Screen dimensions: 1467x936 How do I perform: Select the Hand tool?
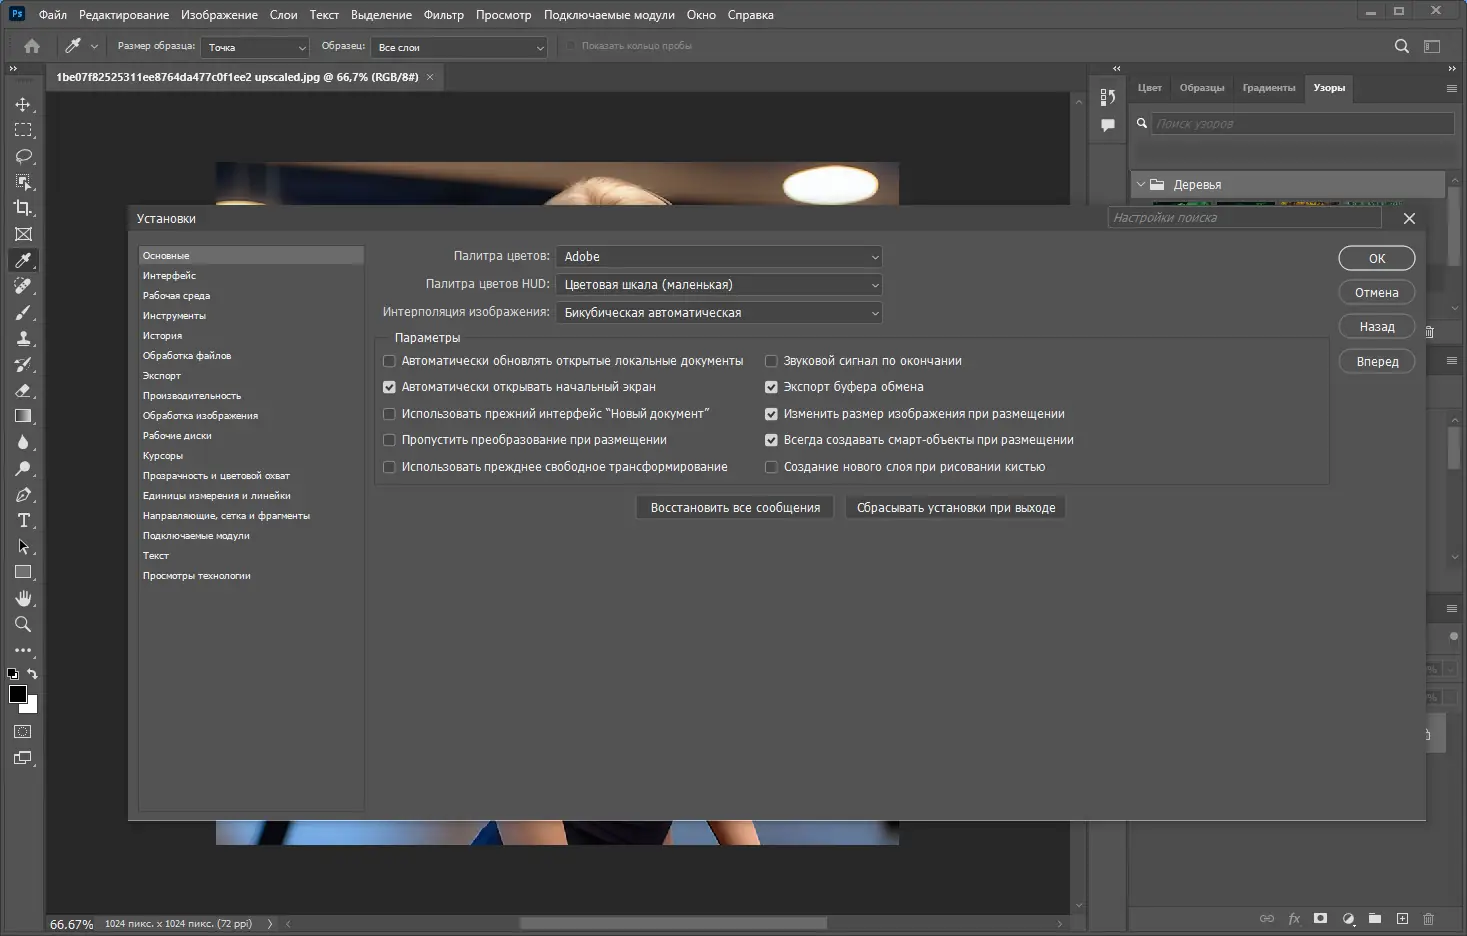[x=23, y=598]
